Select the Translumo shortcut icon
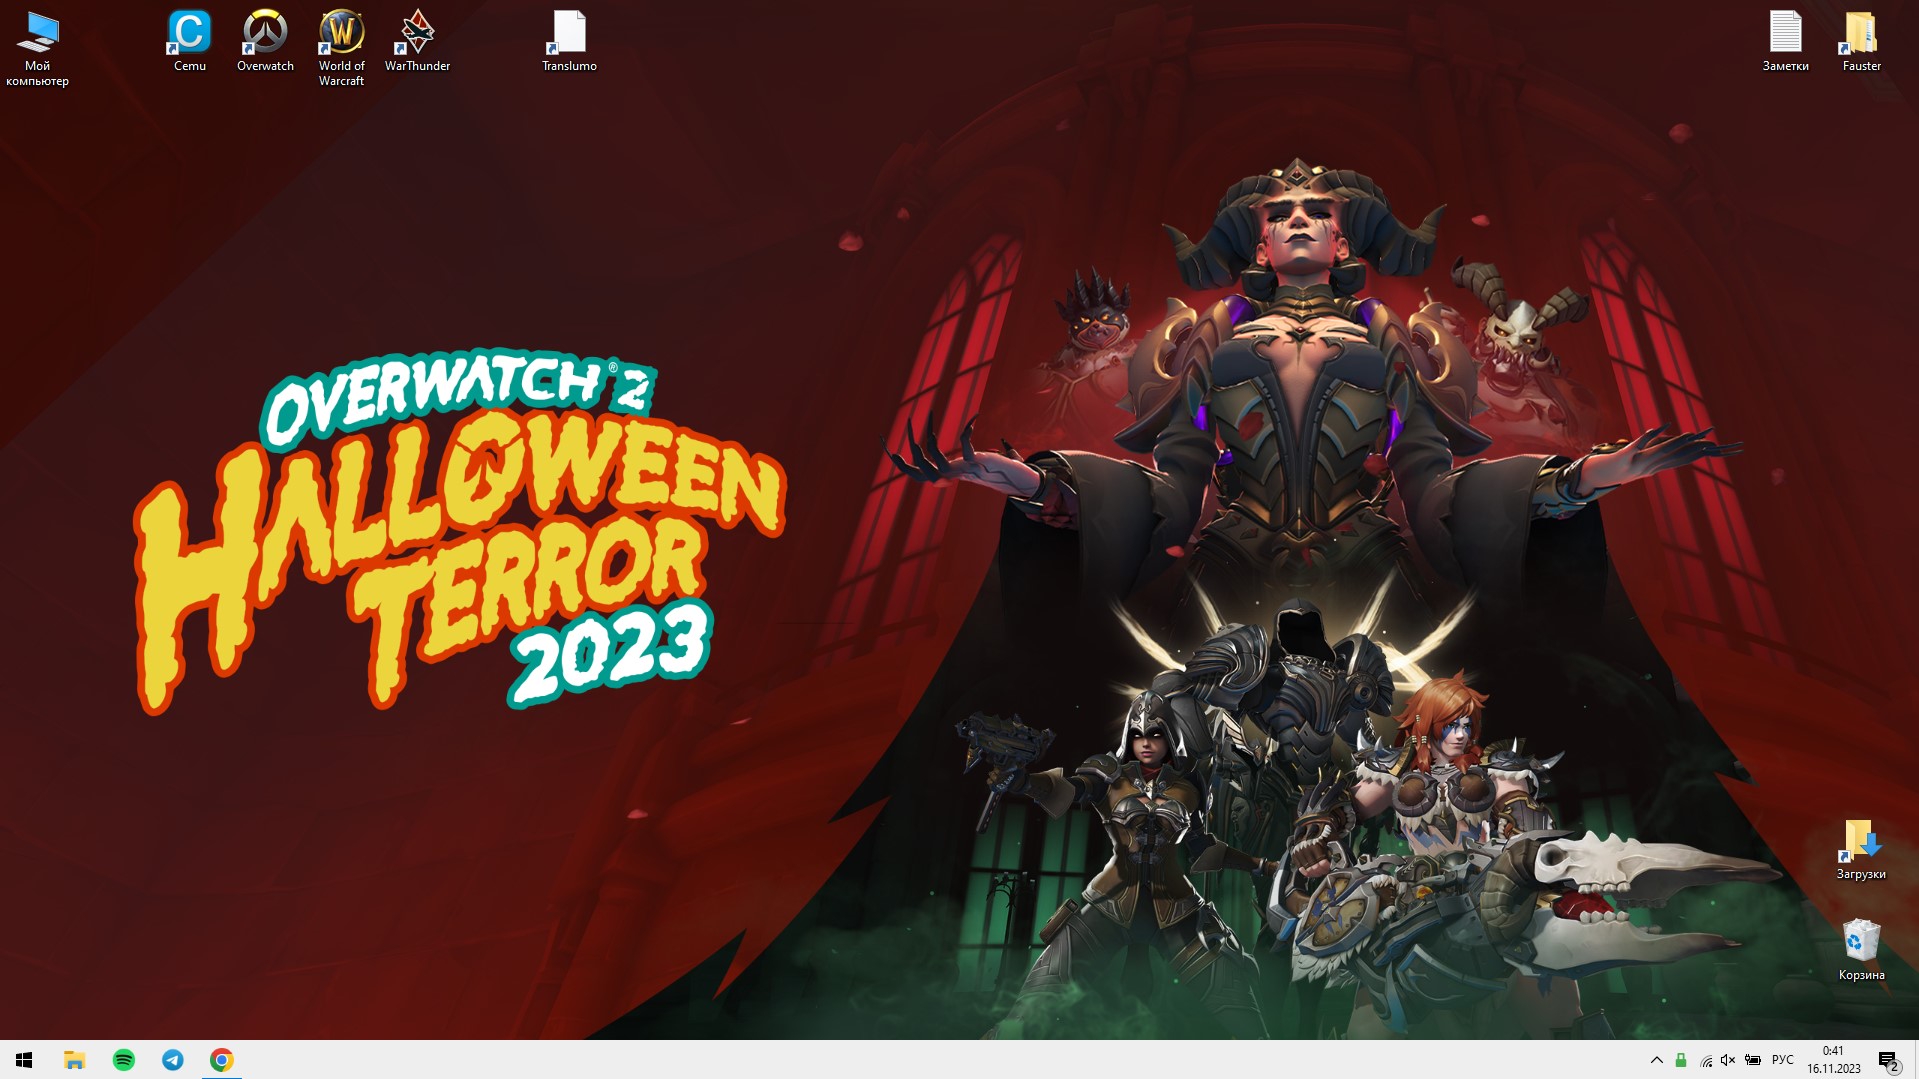Image resolution: width=1919 pixels, height=1079 pixels. coord(569,41)
